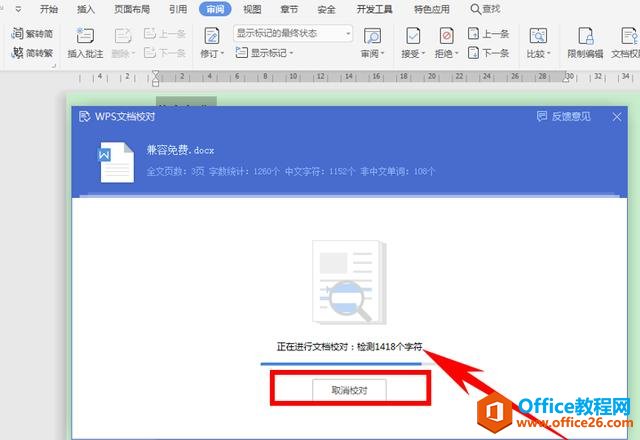640x440 pixels.
Task: Expand the 拒绝 dropdown arrow
Action: [457, 53]
